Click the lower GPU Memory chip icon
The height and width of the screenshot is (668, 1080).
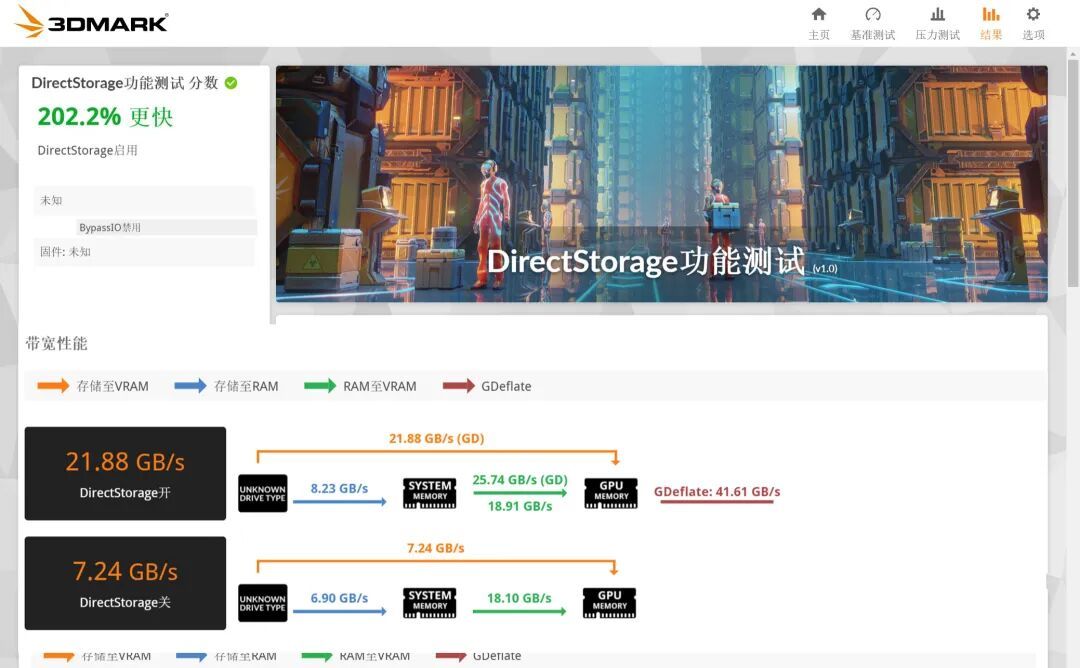[609, 603]
